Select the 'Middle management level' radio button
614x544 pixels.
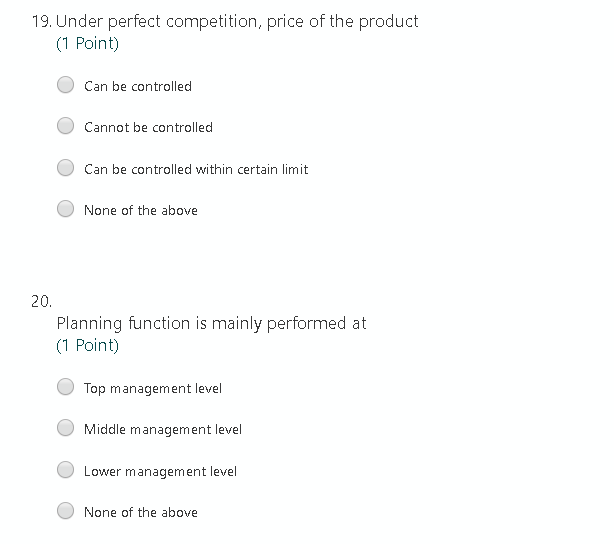click(x=65, y=428)
